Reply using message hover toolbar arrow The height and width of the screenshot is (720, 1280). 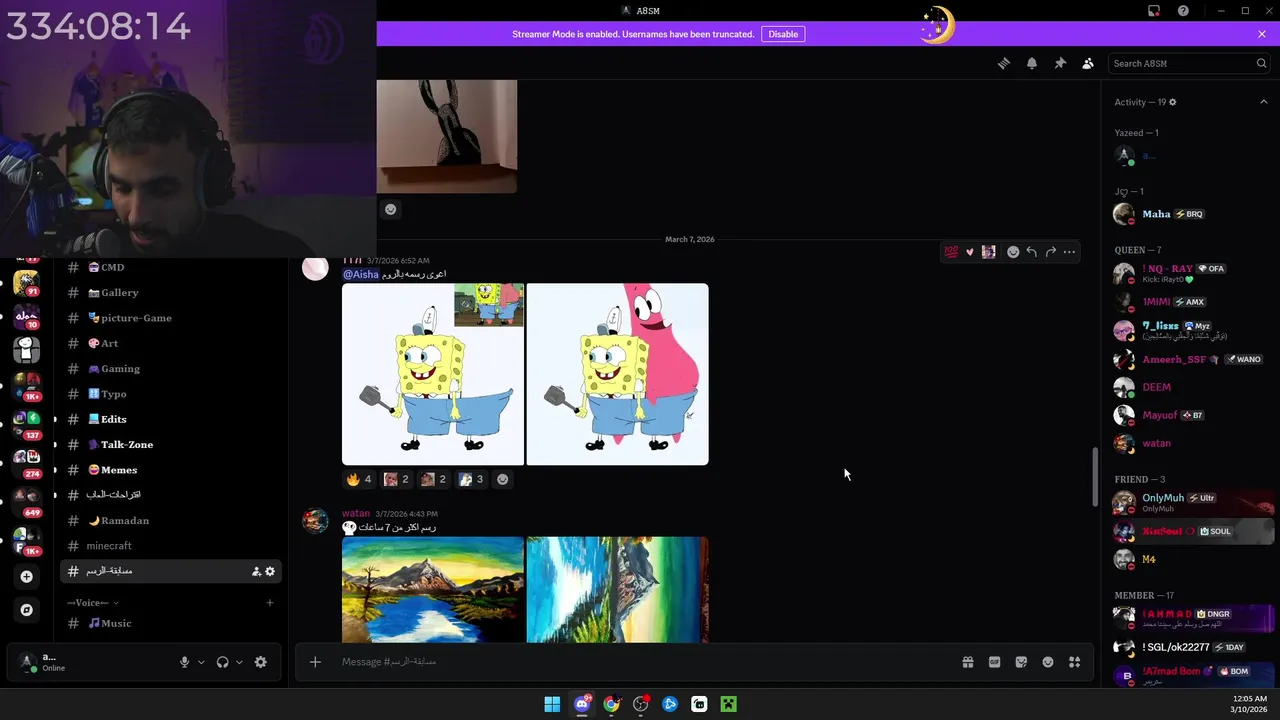tap(1031, 252)
